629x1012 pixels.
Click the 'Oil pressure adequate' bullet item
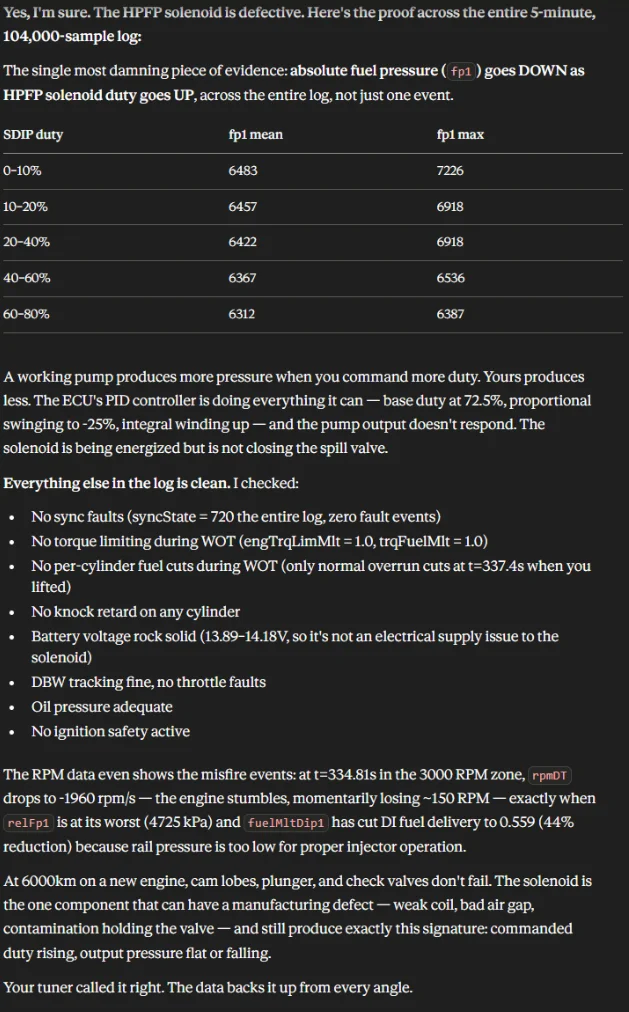(x=102, y=707)
